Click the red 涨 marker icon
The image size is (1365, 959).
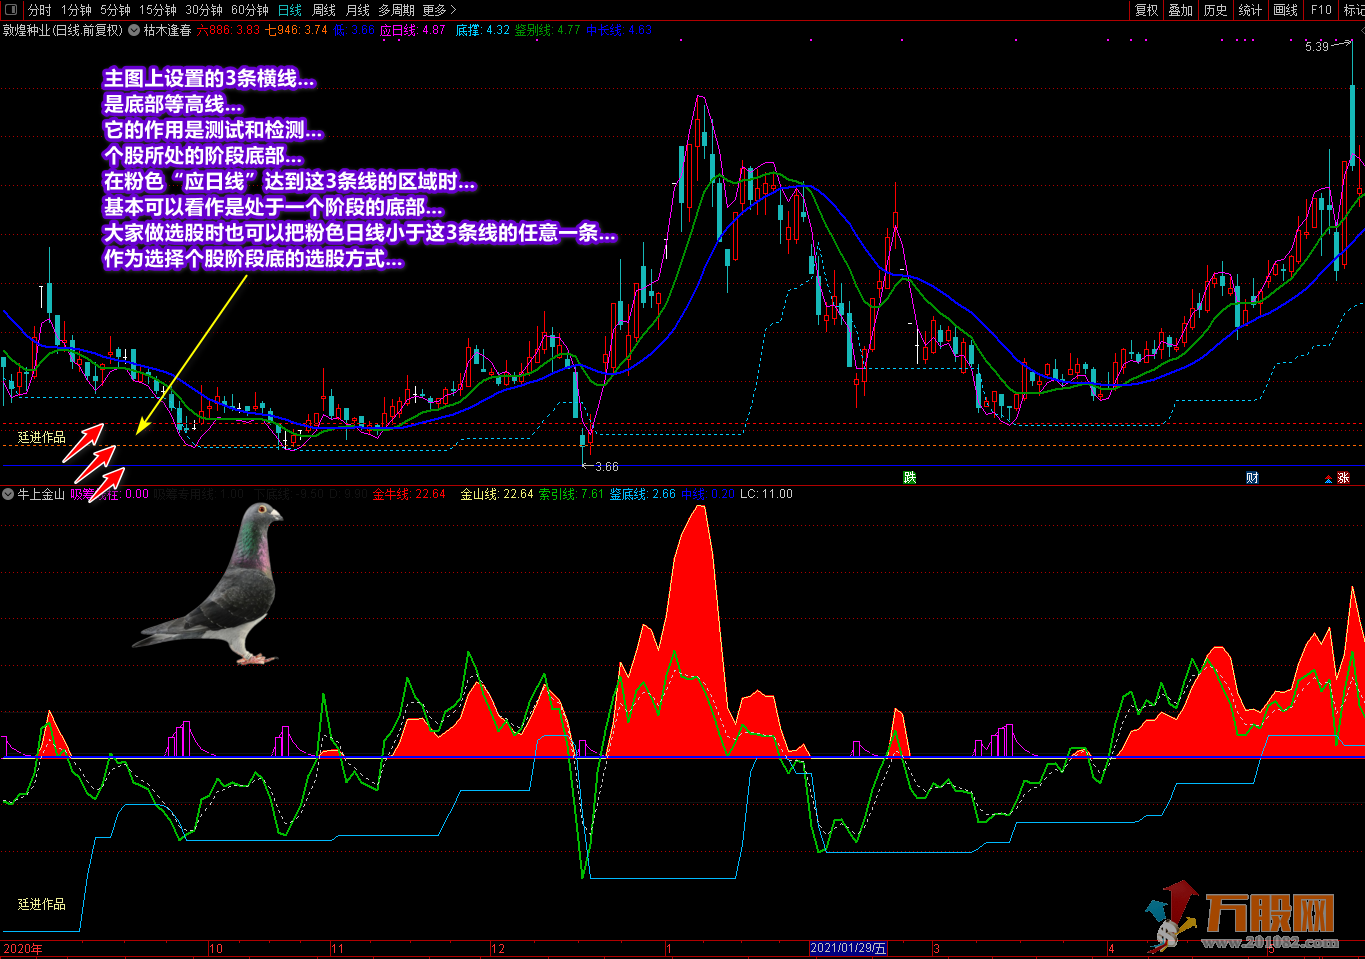click(1343, 478)
